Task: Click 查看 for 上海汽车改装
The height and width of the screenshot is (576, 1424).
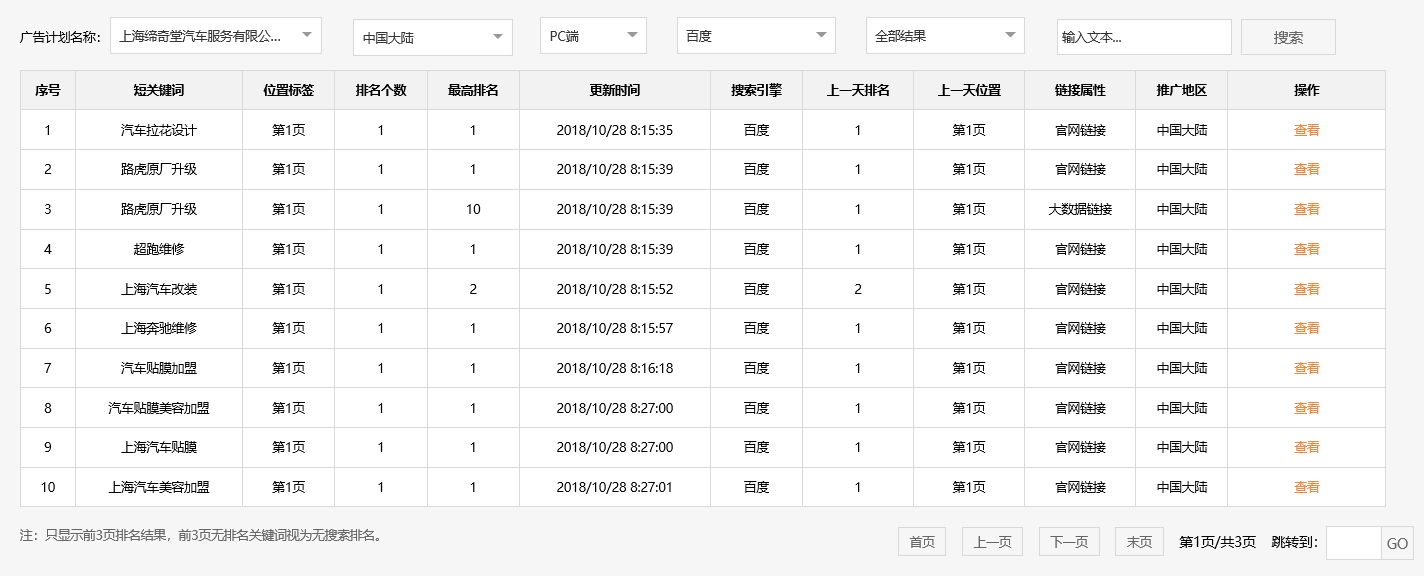Action: tap(1307, 289)
